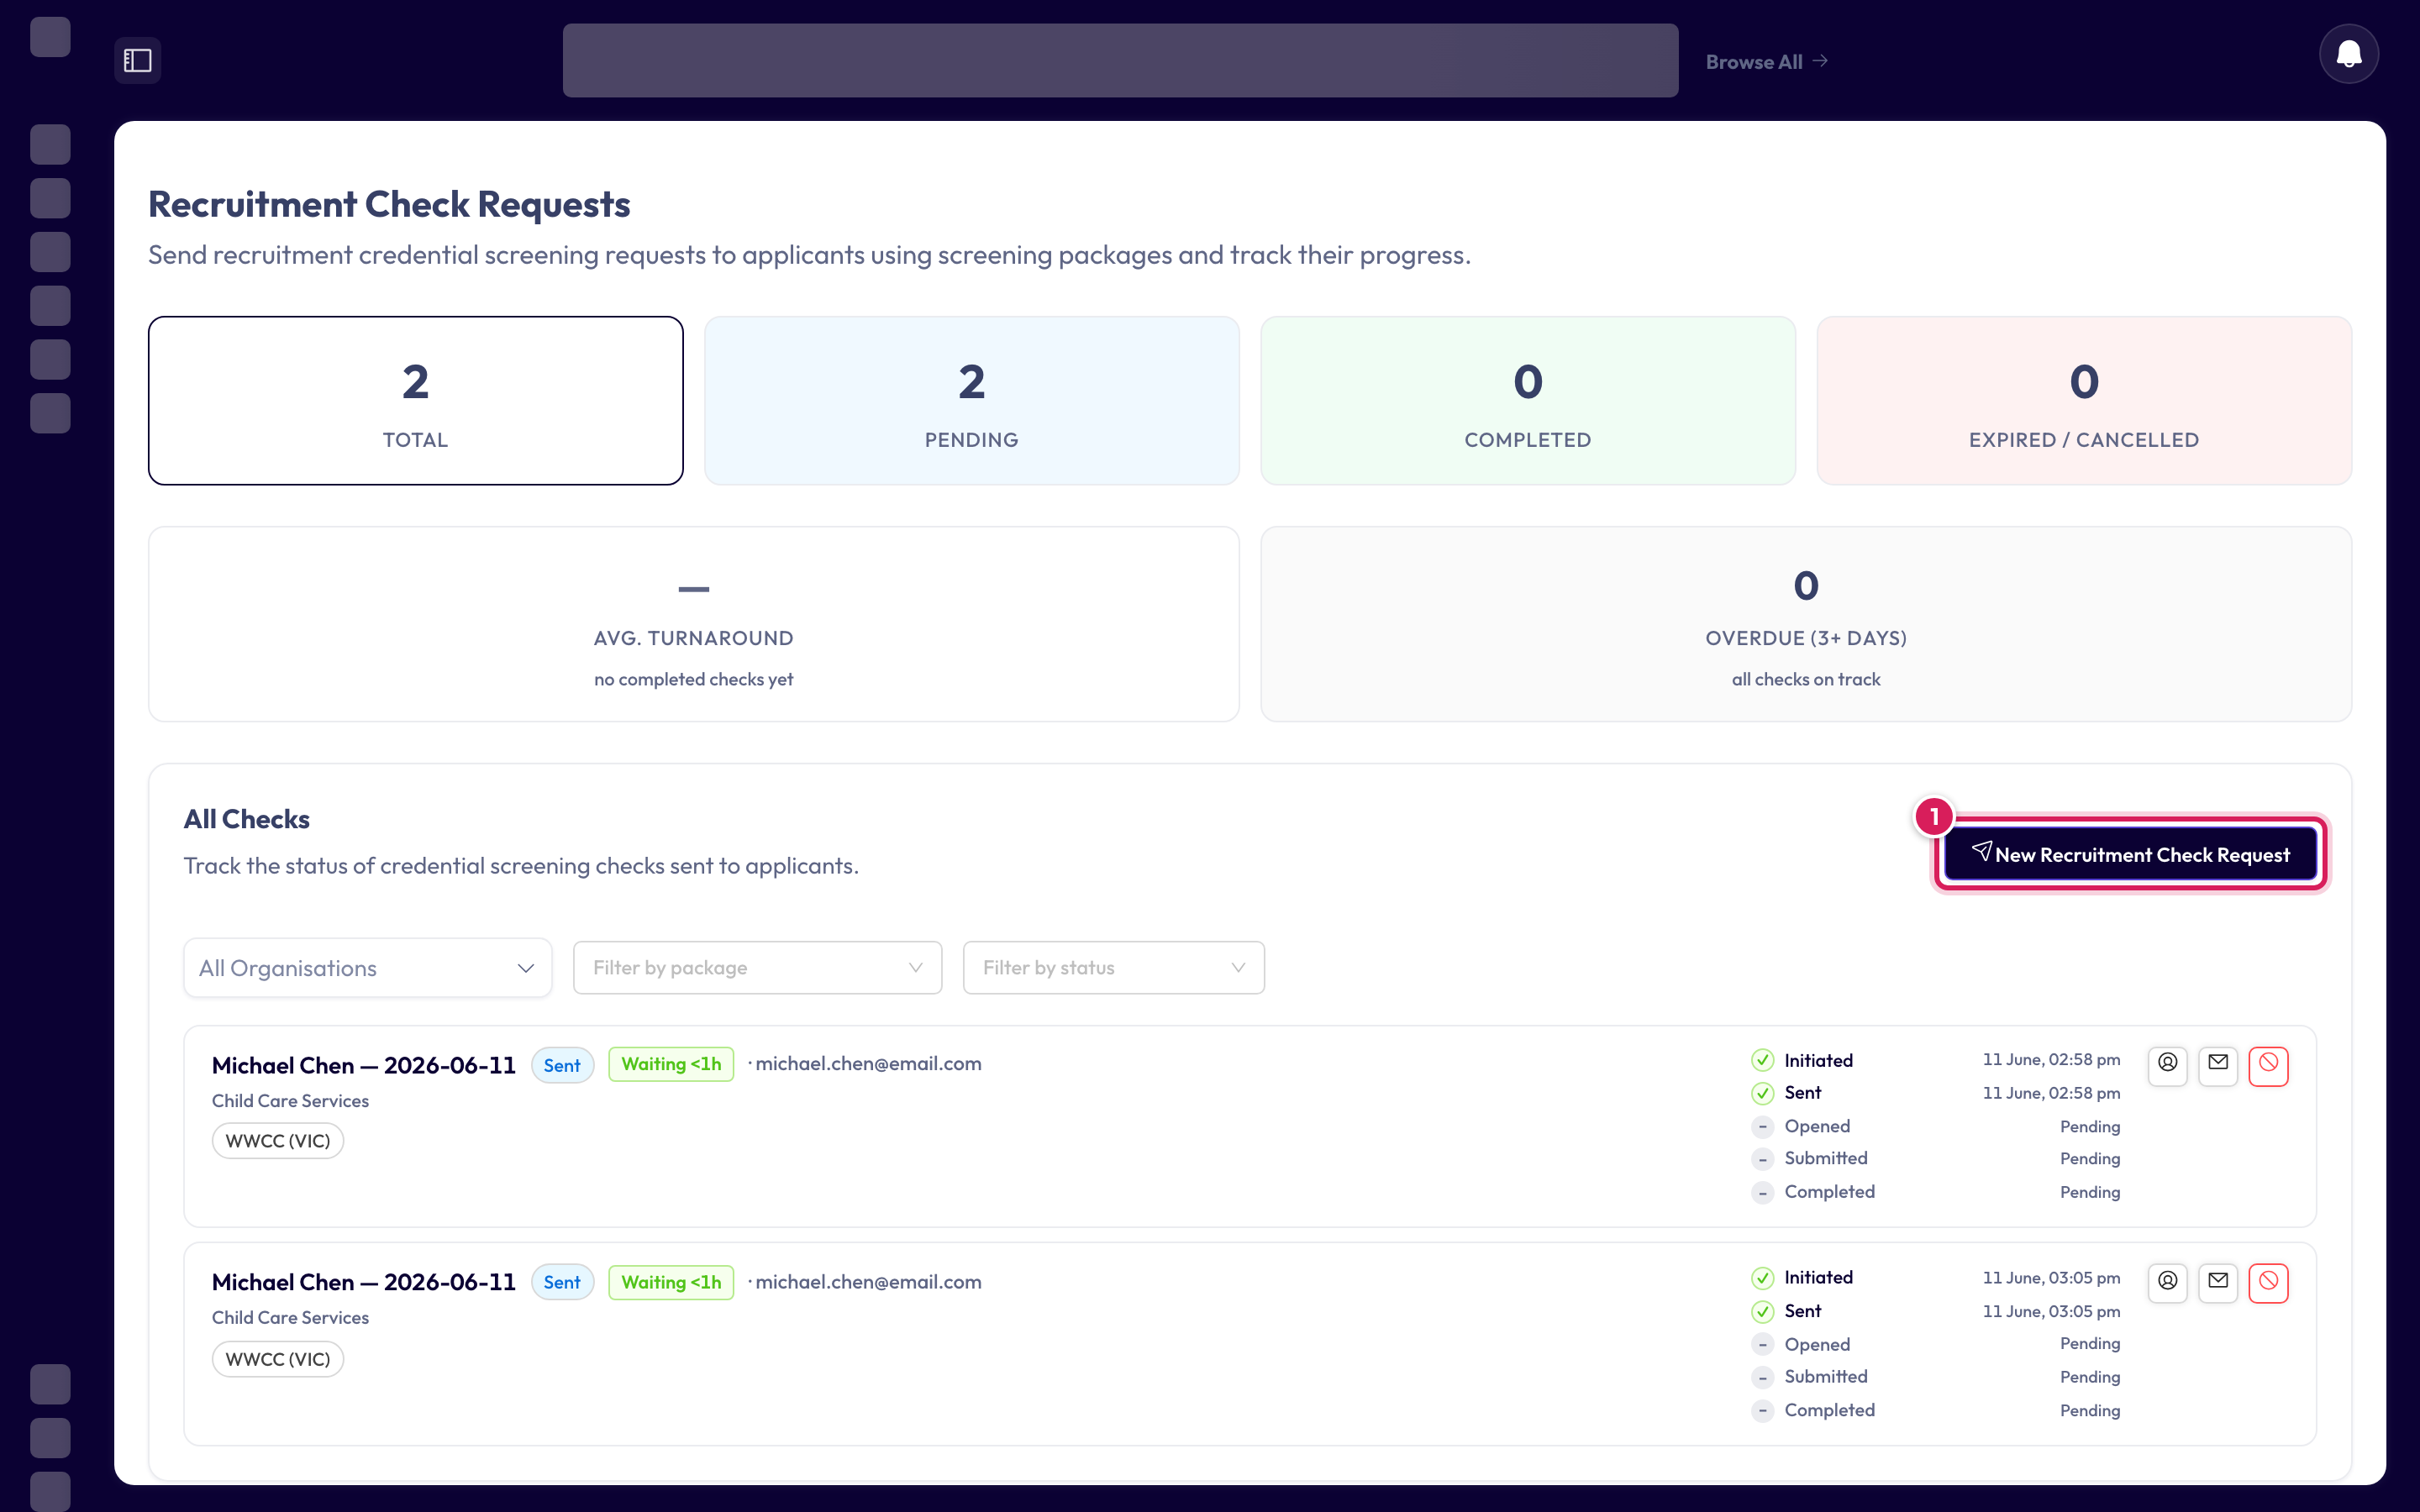Click Sent badge on 02:58 pm check
Viewport: 2420px width, 1512px height.
[562, 1065]
